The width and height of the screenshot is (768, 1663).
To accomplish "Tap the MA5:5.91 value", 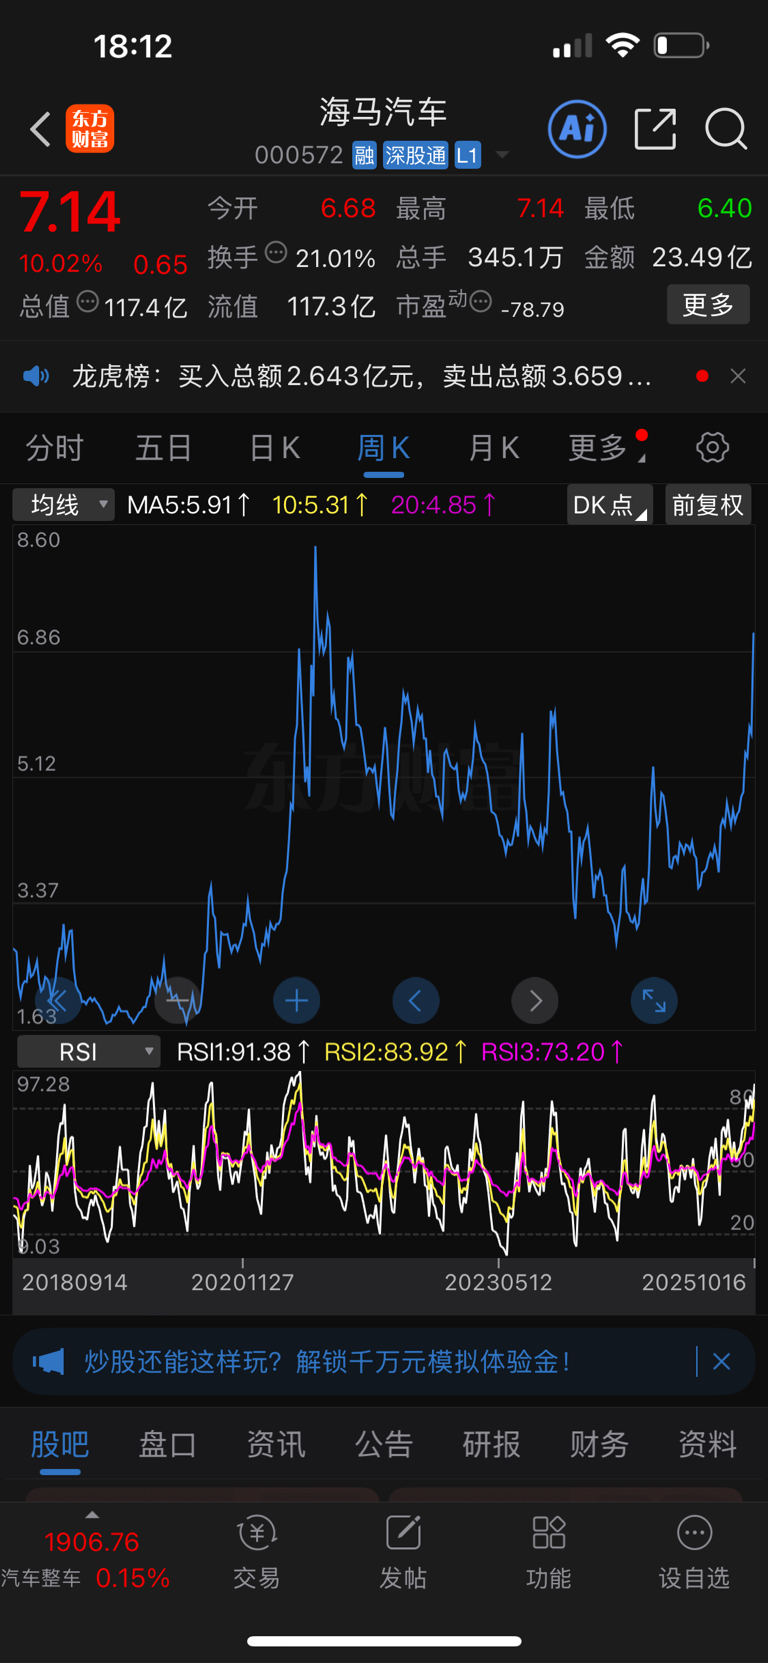I will tap(189, 505).
